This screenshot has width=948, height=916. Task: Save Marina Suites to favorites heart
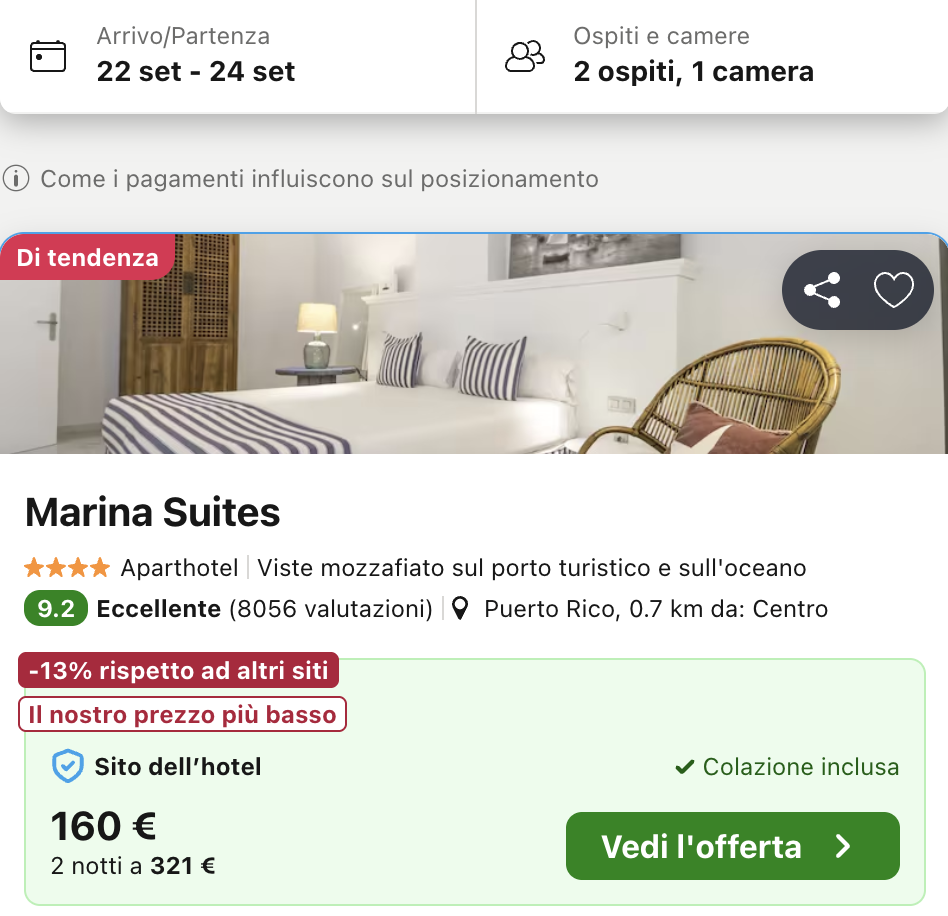894,290
